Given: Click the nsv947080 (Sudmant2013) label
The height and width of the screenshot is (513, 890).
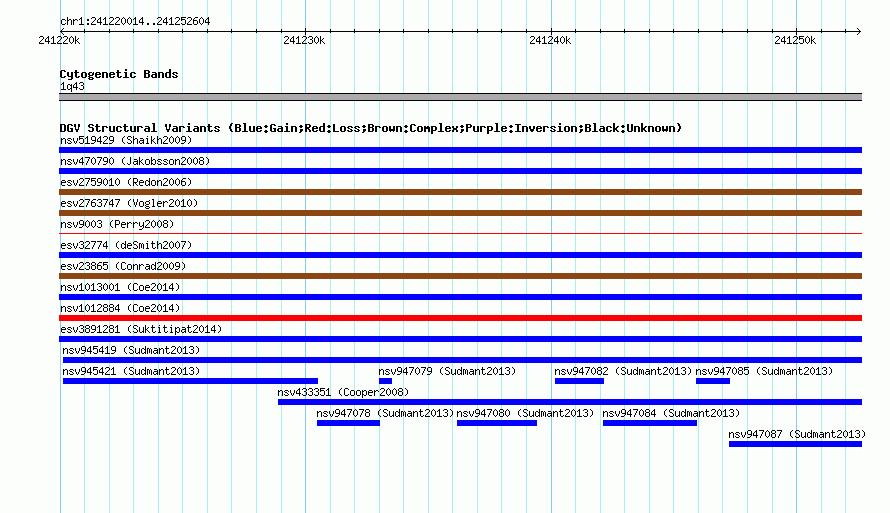Looking at the screenshot, I should pos(525,413).
